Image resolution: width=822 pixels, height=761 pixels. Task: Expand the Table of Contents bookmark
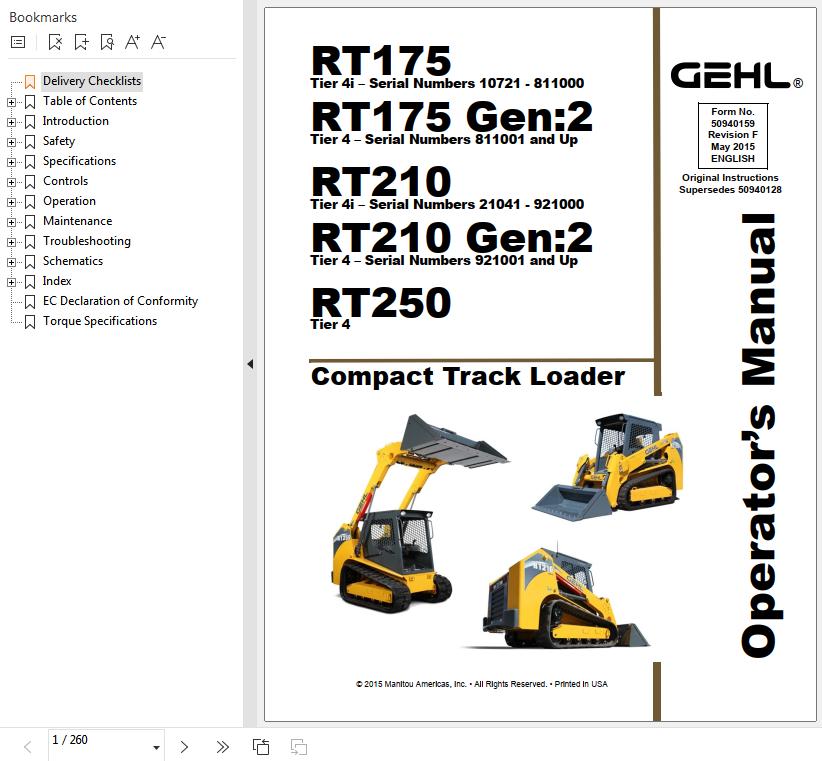point(11,102)
